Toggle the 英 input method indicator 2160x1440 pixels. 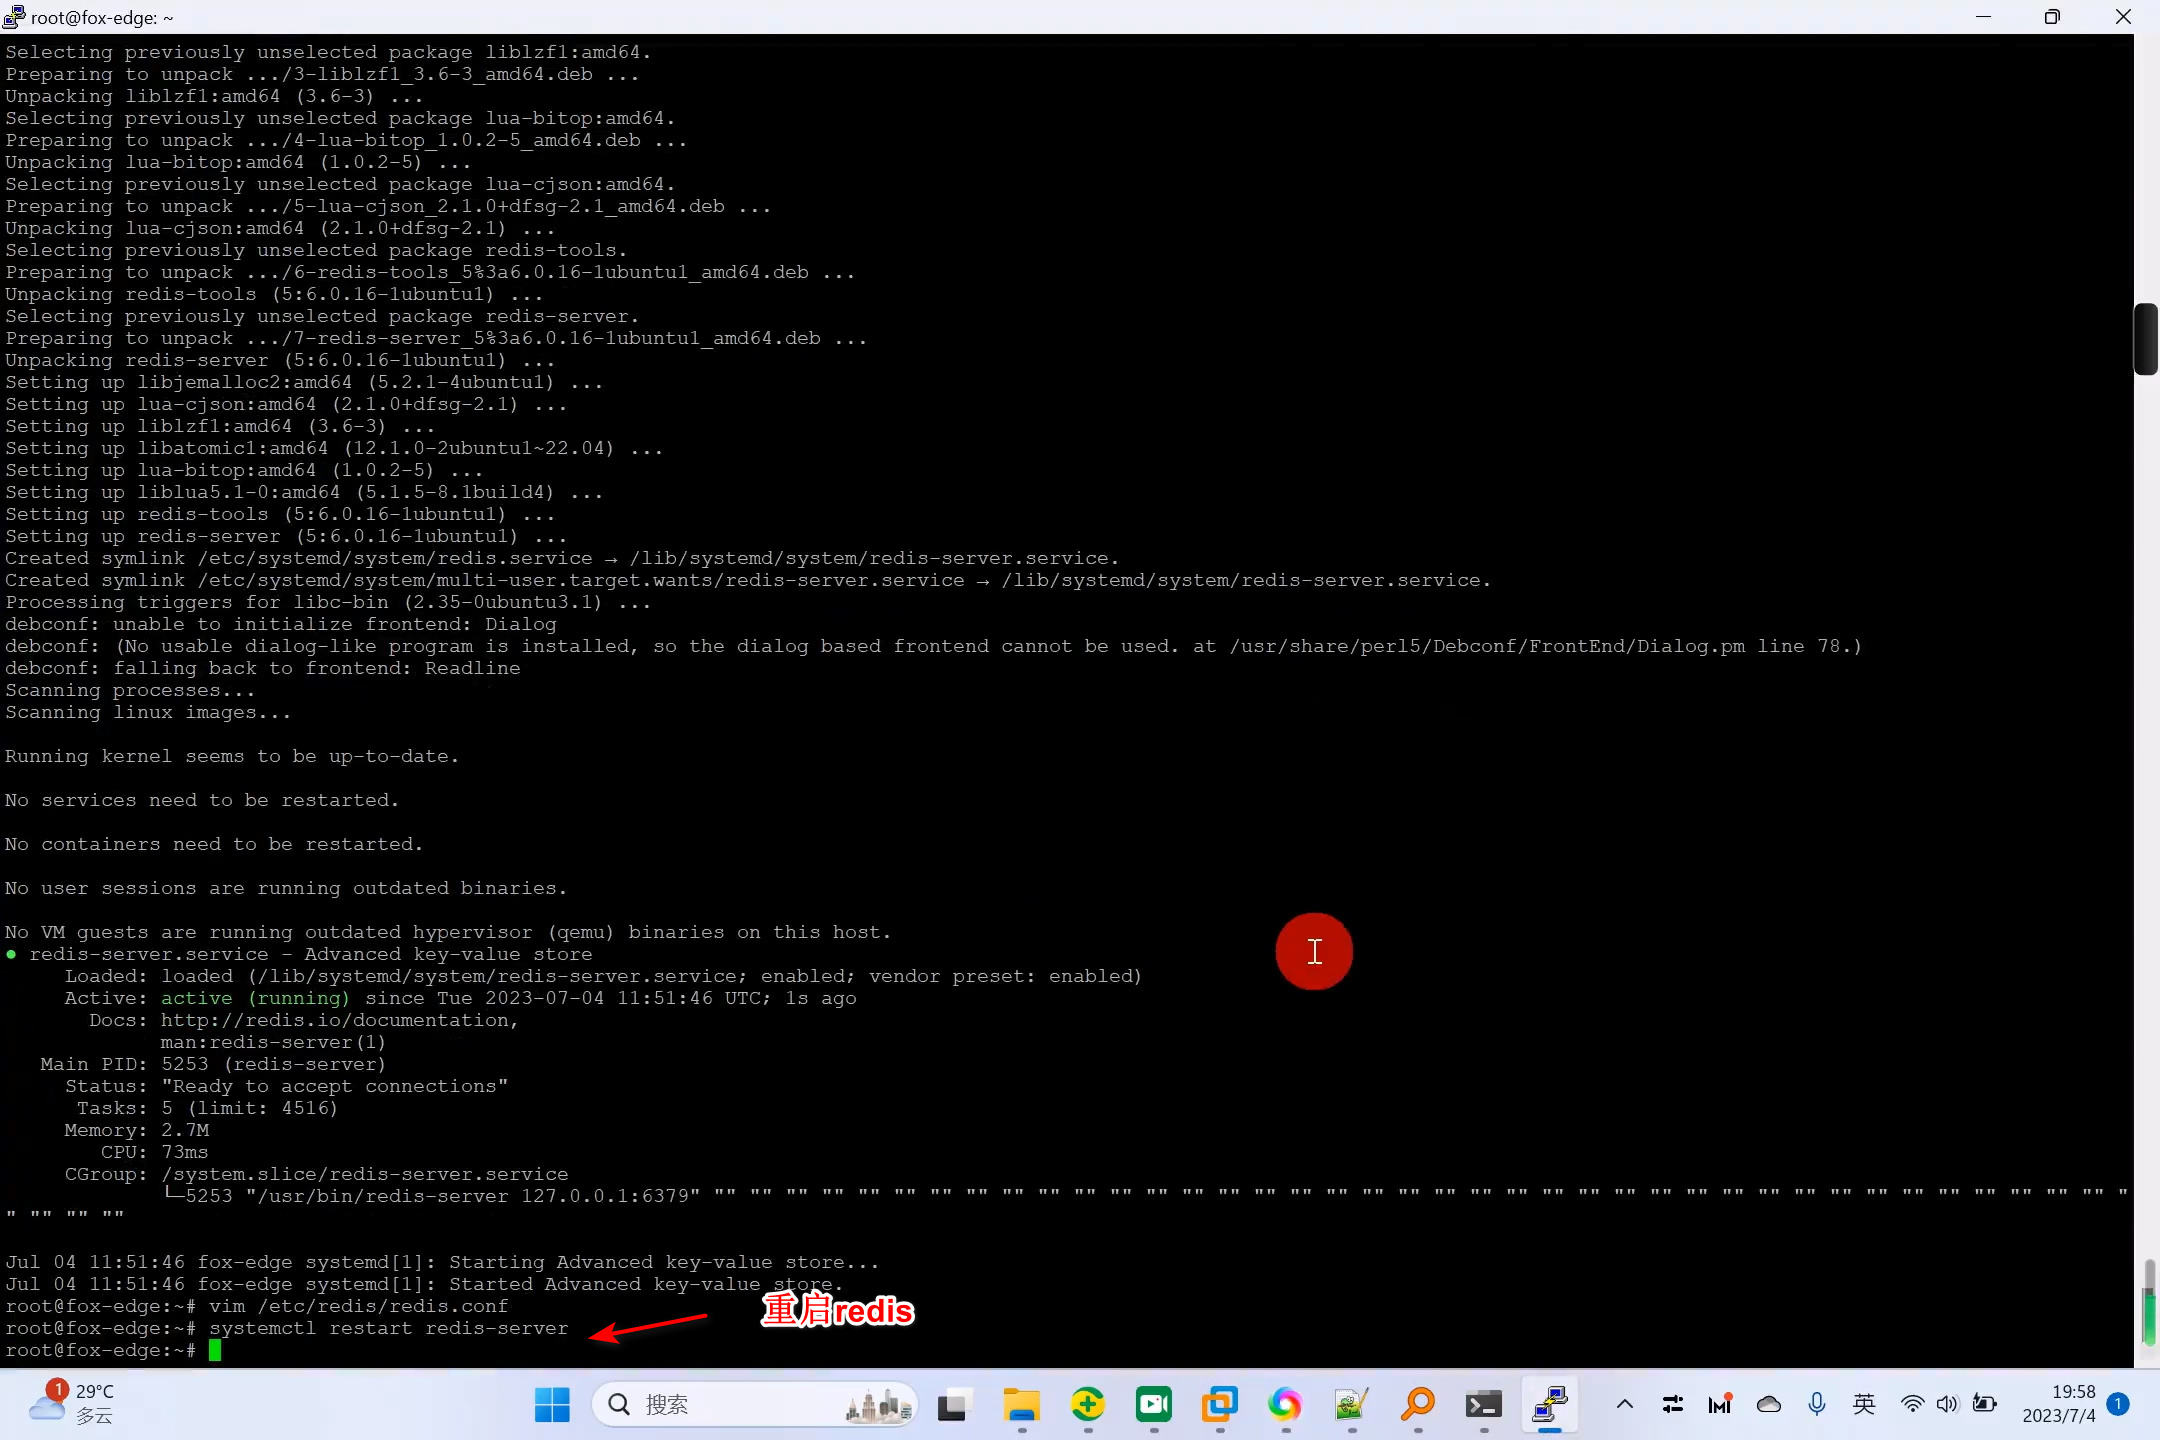tap(1863, 1405)
